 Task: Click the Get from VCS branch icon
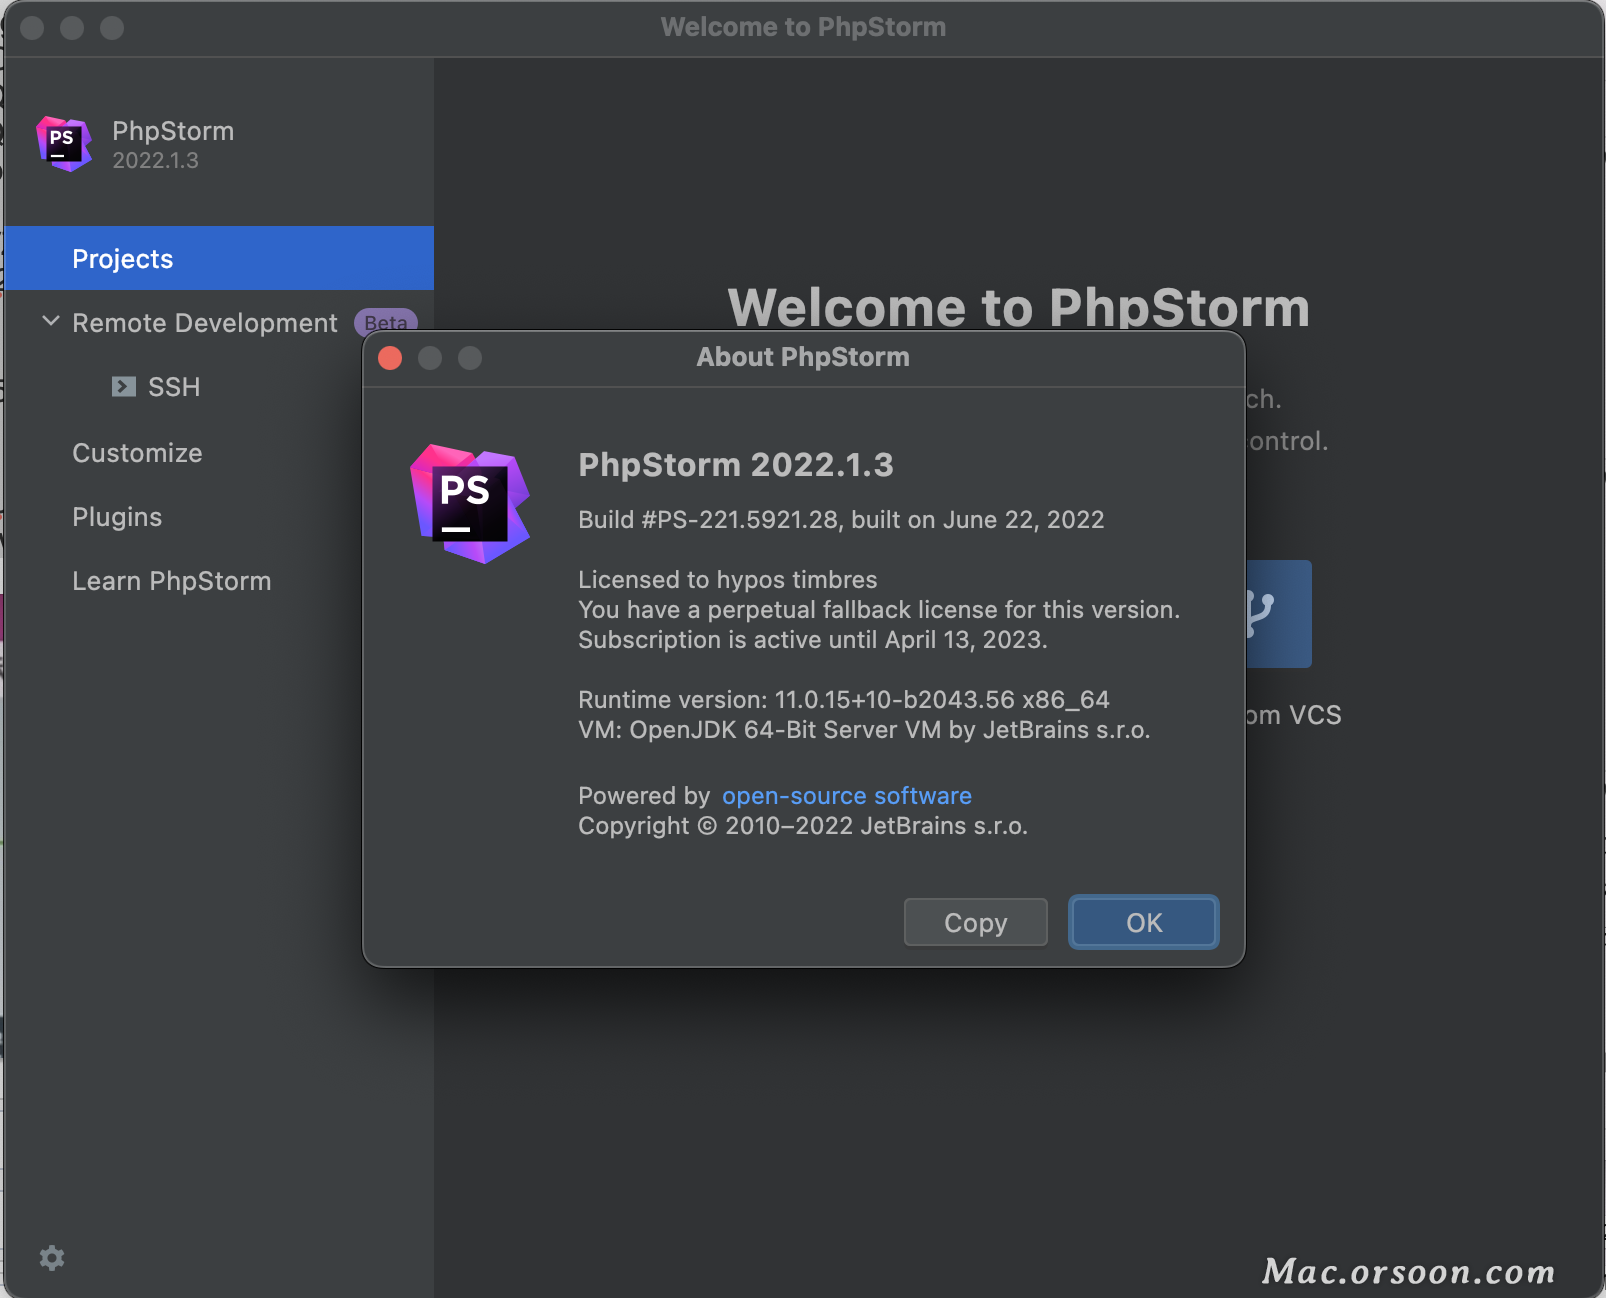point(1278,614)
